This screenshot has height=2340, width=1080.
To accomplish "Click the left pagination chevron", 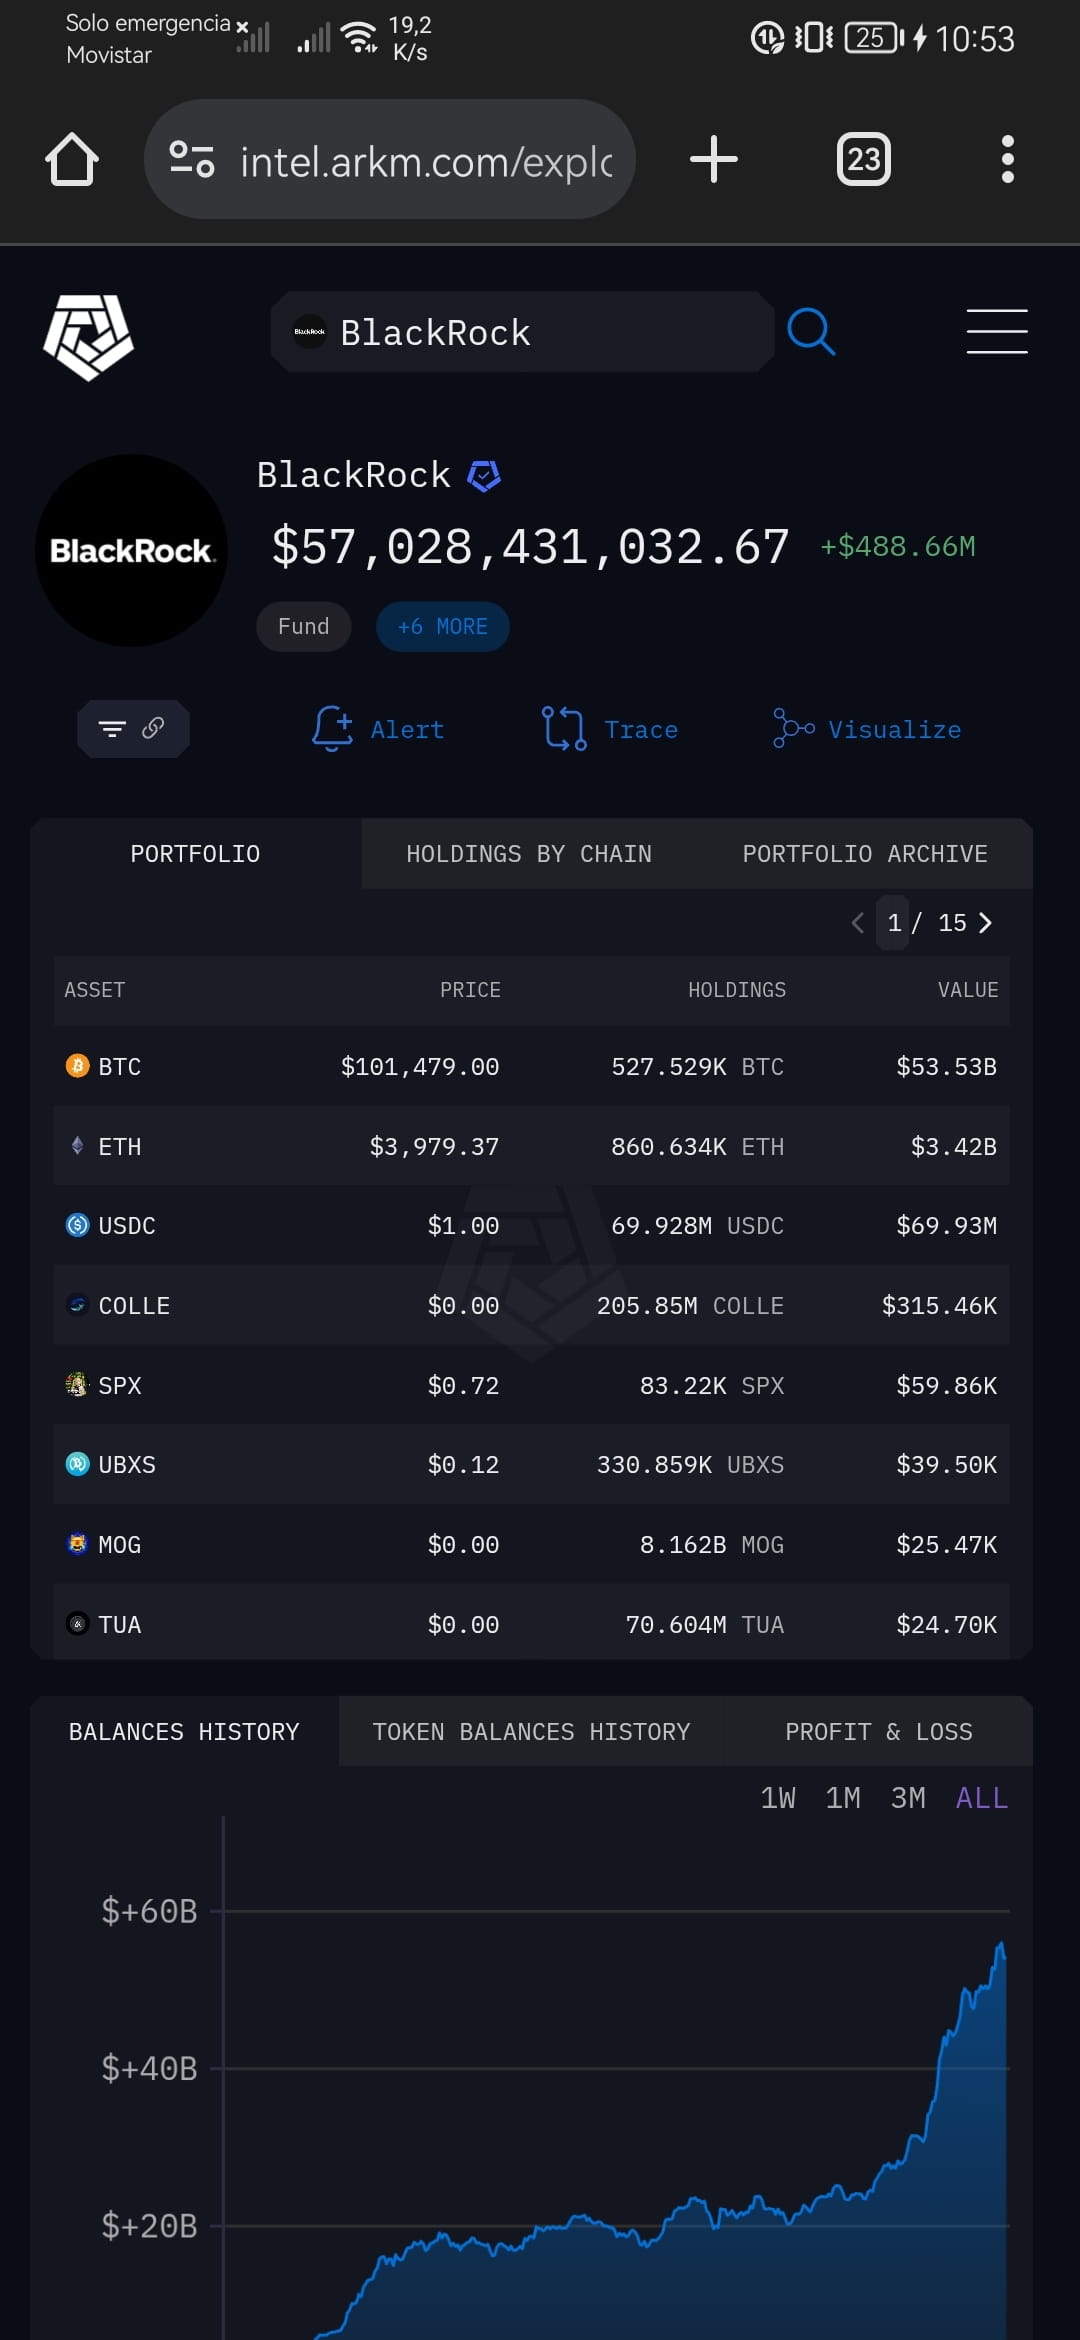I will pos(857,922).
